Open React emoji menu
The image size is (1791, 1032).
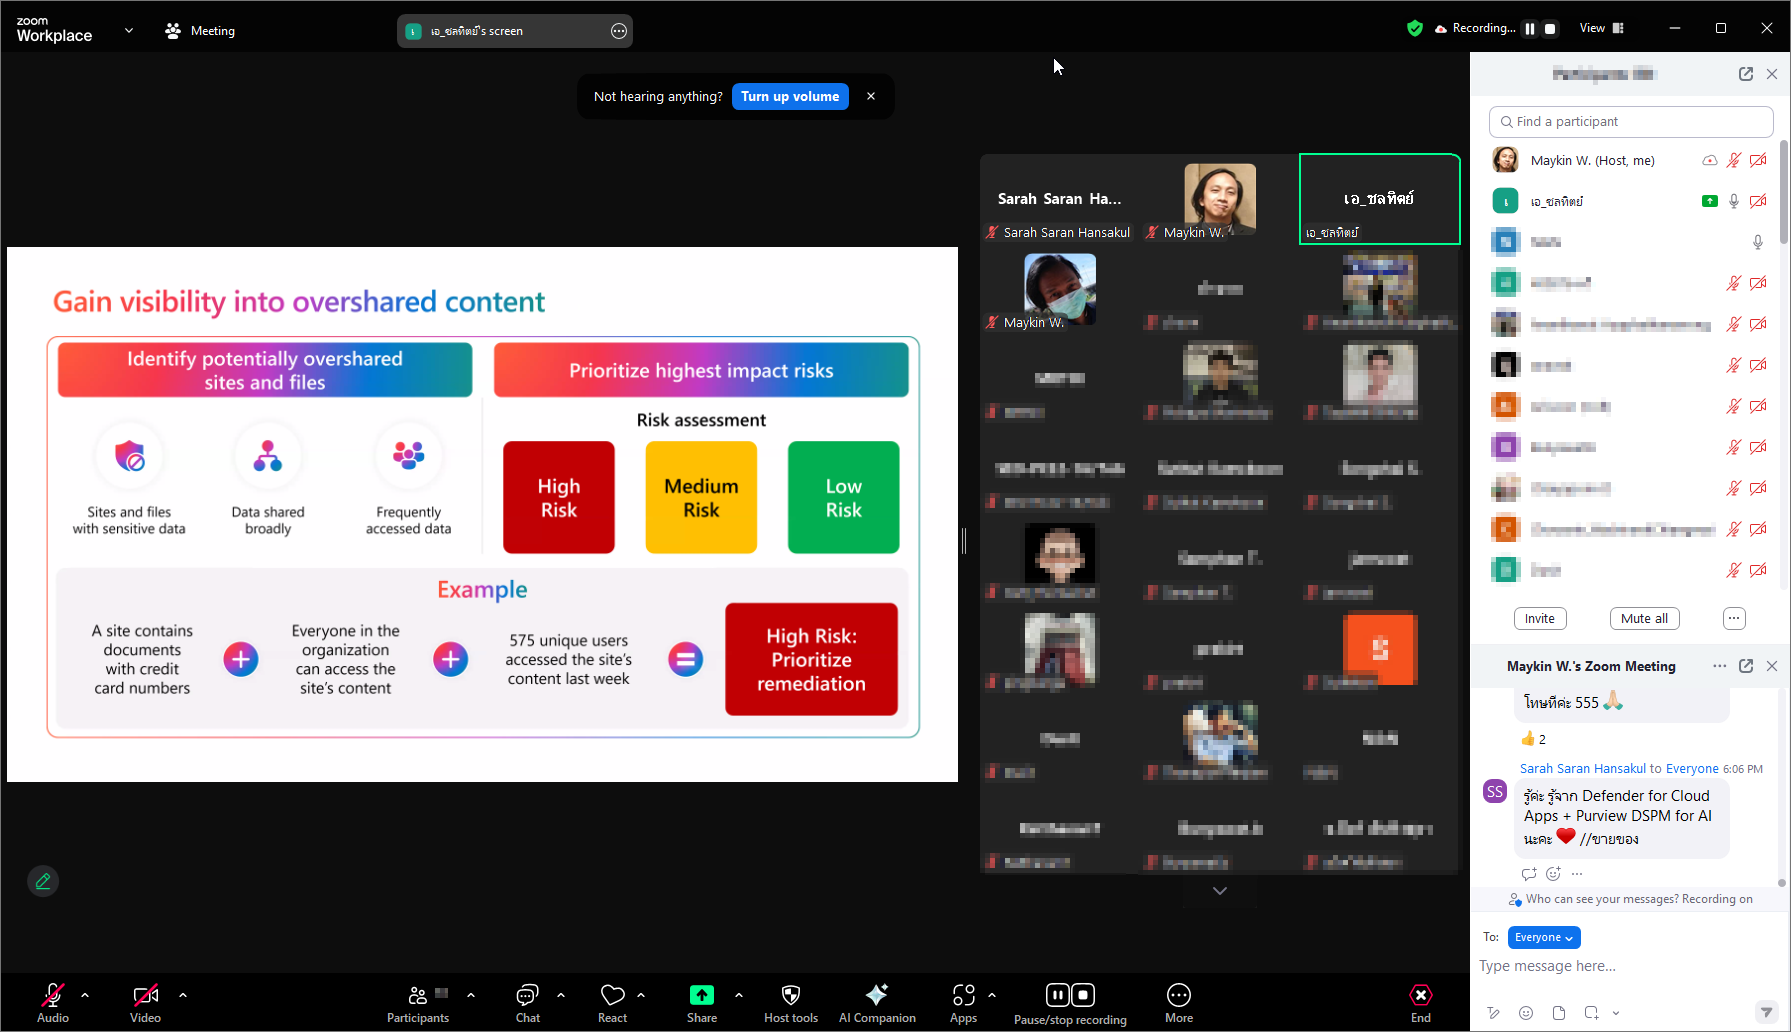click(x=613, y=1002)
